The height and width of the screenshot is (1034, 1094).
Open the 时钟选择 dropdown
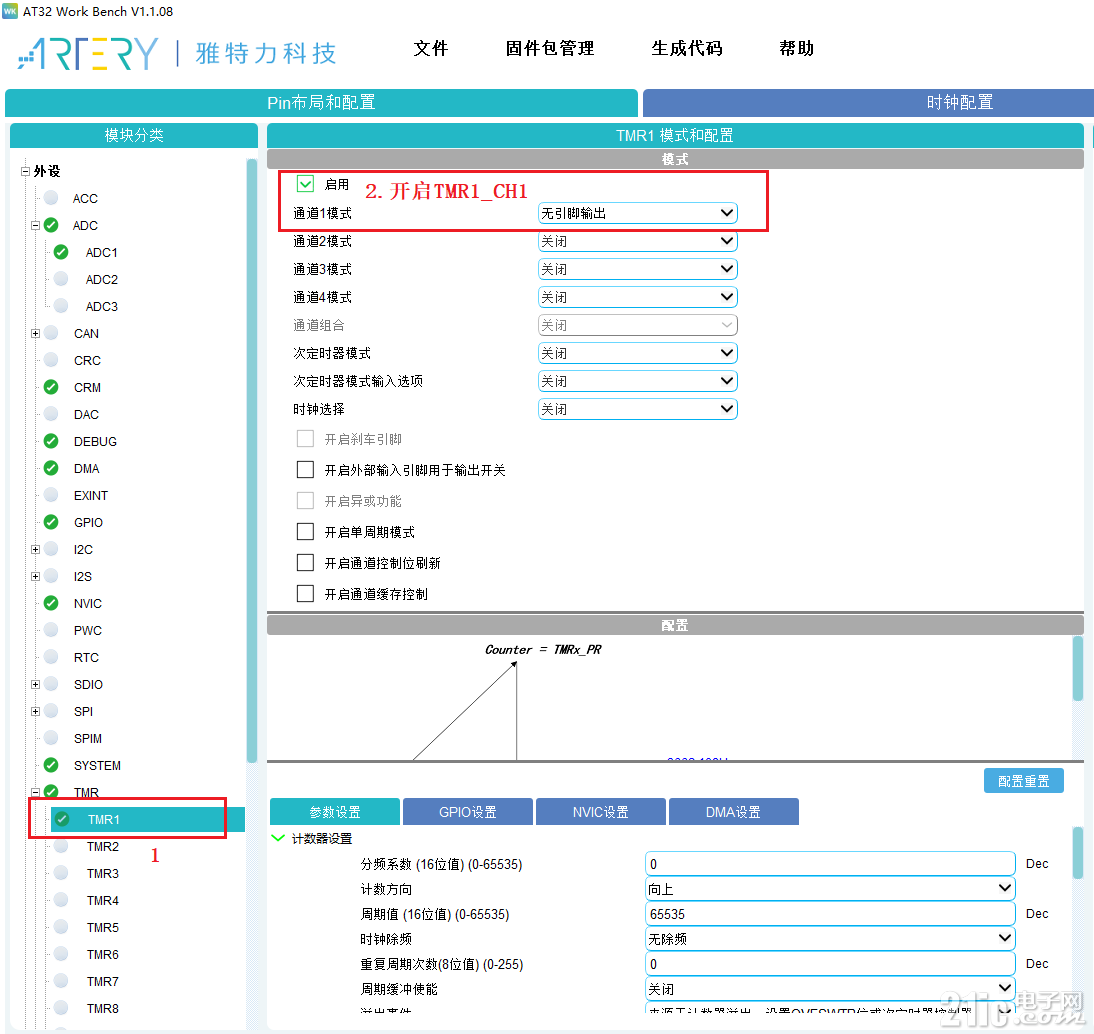pyautogui.click(x=638, y=409)
